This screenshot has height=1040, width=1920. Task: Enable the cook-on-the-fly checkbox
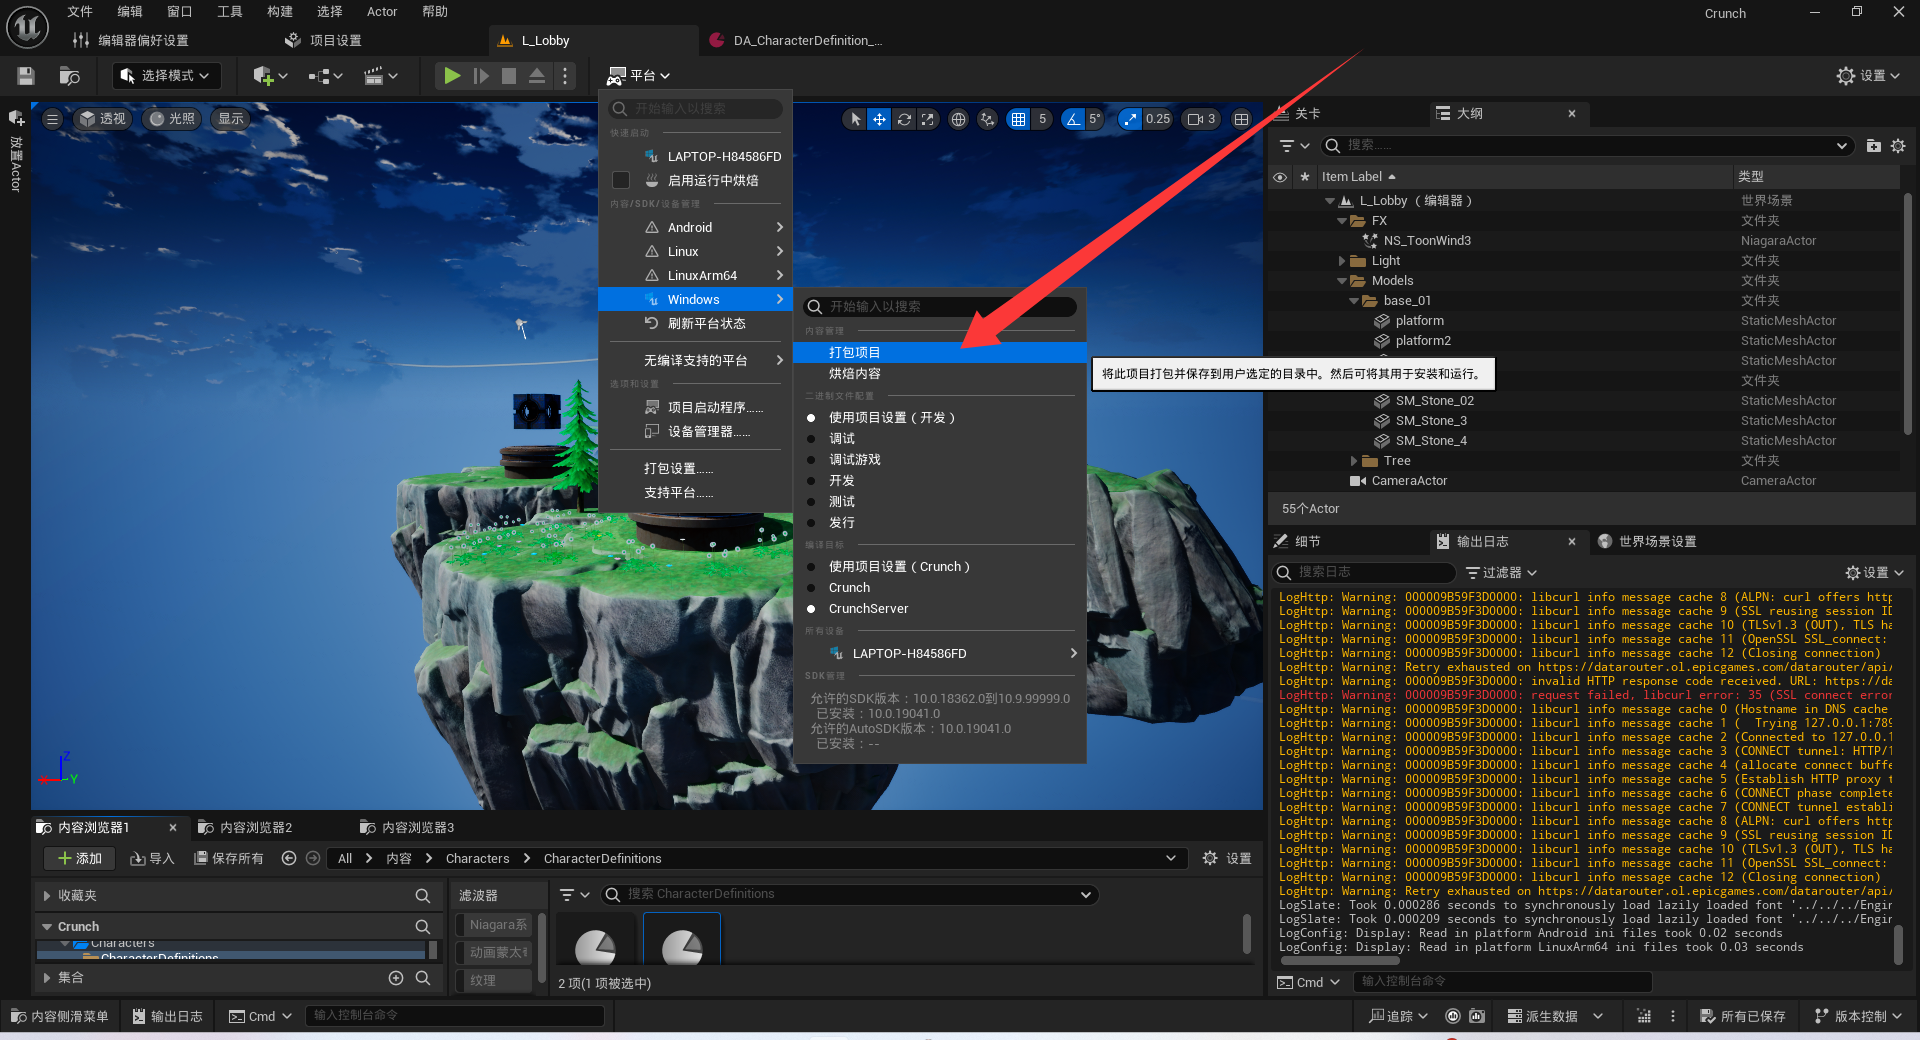[621, 180]
